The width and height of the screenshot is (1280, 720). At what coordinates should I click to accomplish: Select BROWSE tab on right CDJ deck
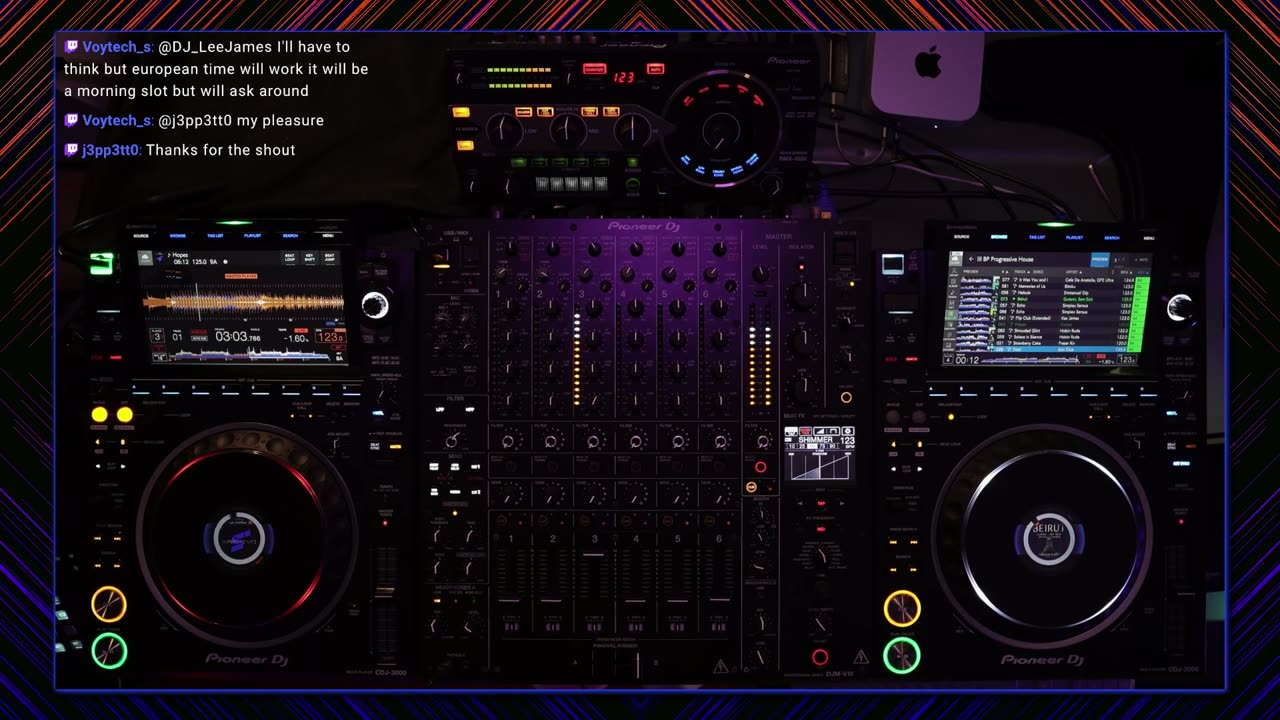pos(999,237)
